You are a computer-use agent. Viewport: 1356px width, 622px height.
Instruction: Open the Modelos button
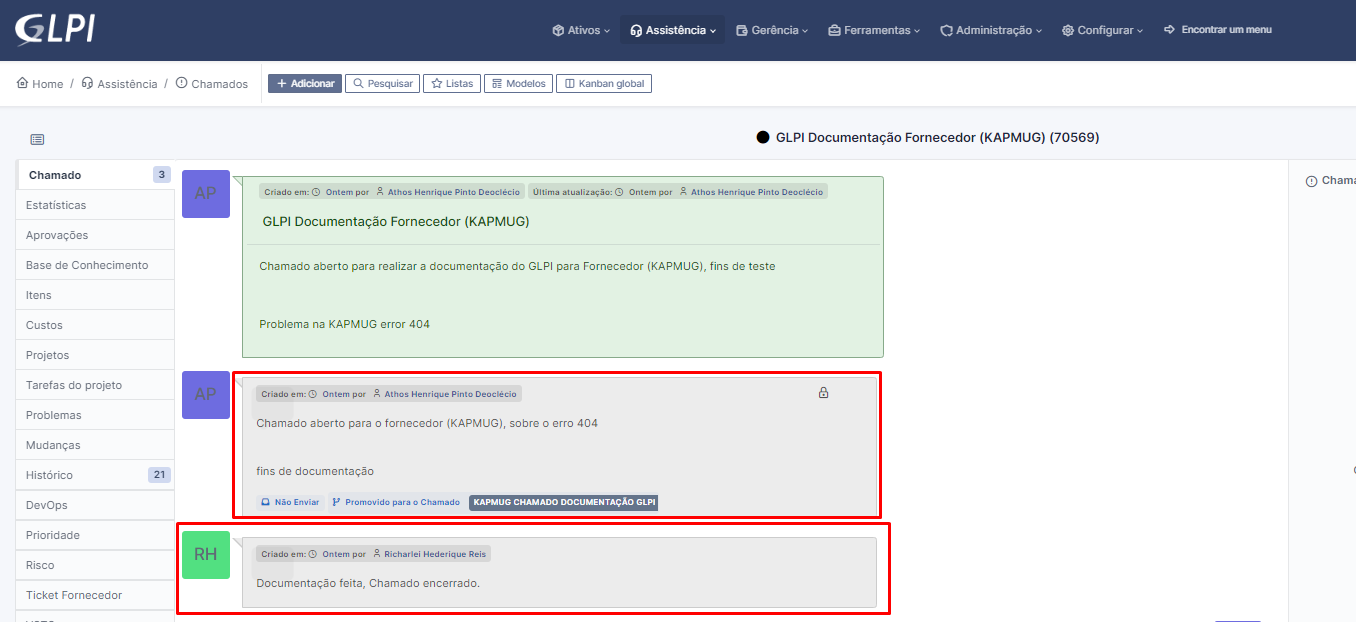[518, 84]
